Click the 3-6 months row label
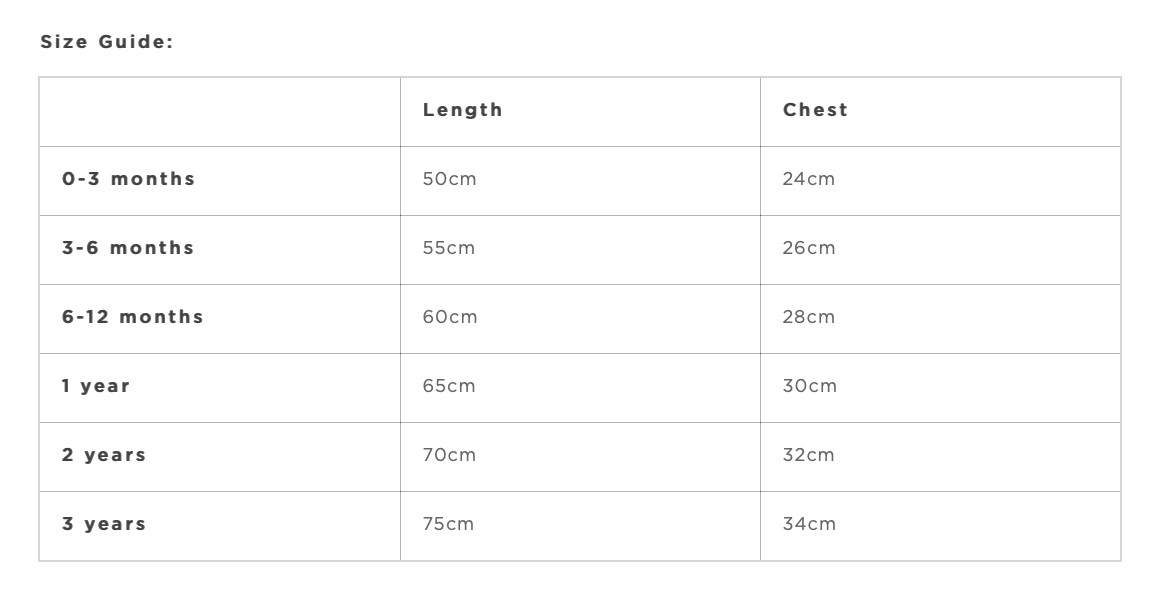This screenshot has height=594, width=1156. click(129, 248)
